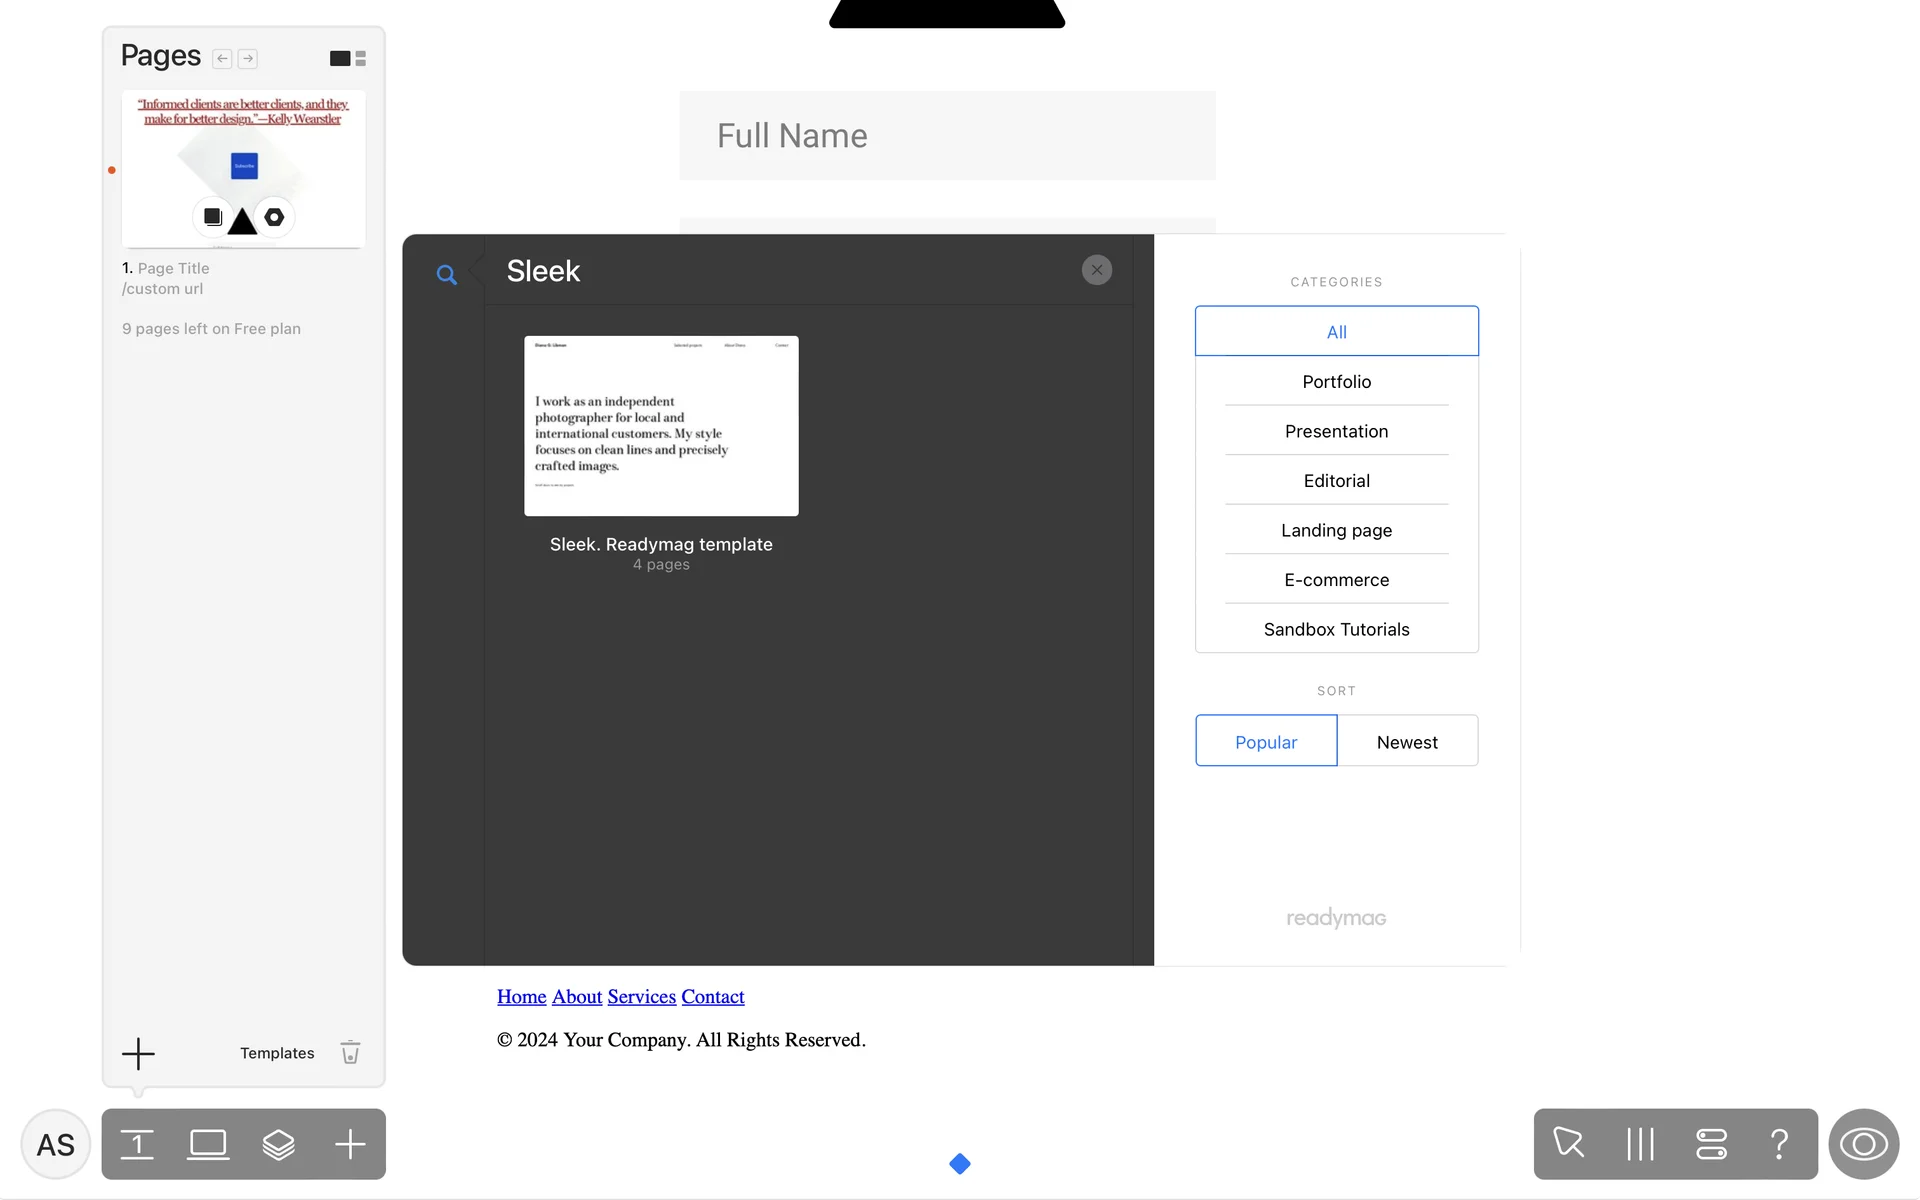Open Templates in the Pages panel
This screenshot has width=1920, height=1200.
(277, 1053)
